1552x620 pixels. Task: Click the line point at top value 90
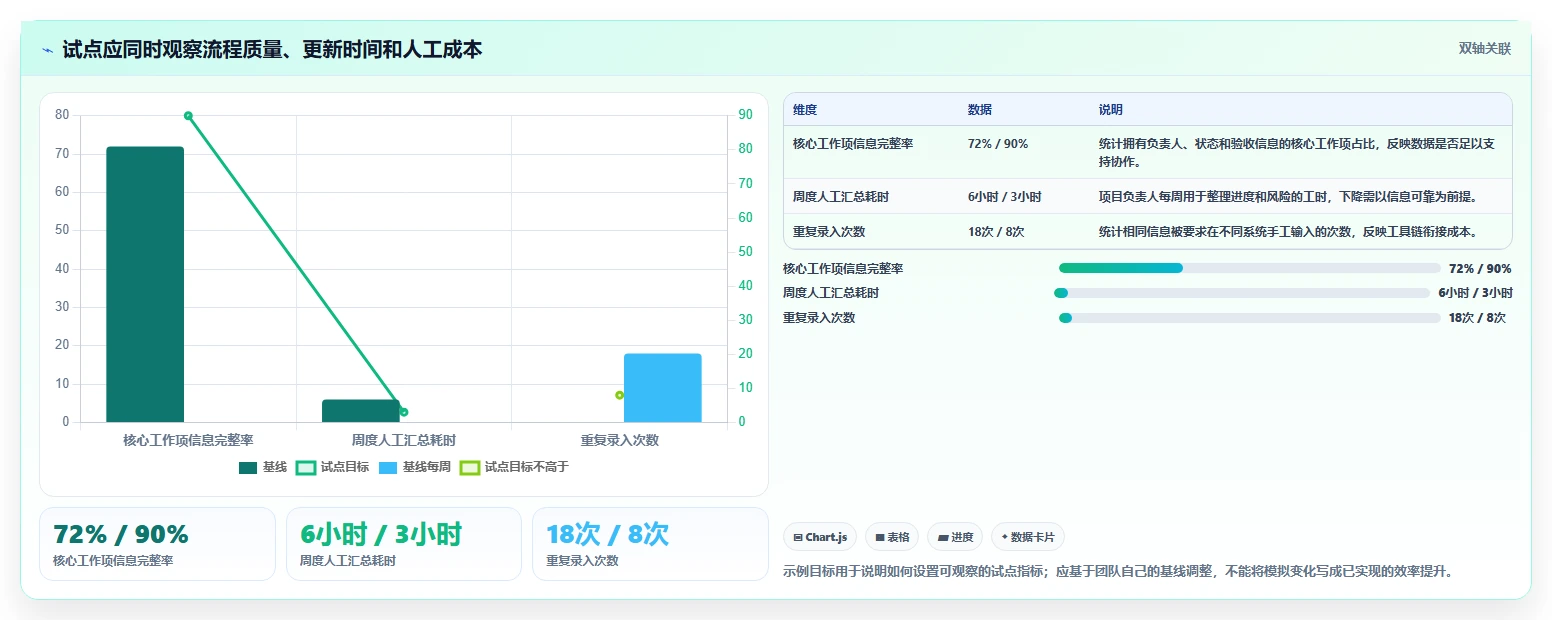188,116
